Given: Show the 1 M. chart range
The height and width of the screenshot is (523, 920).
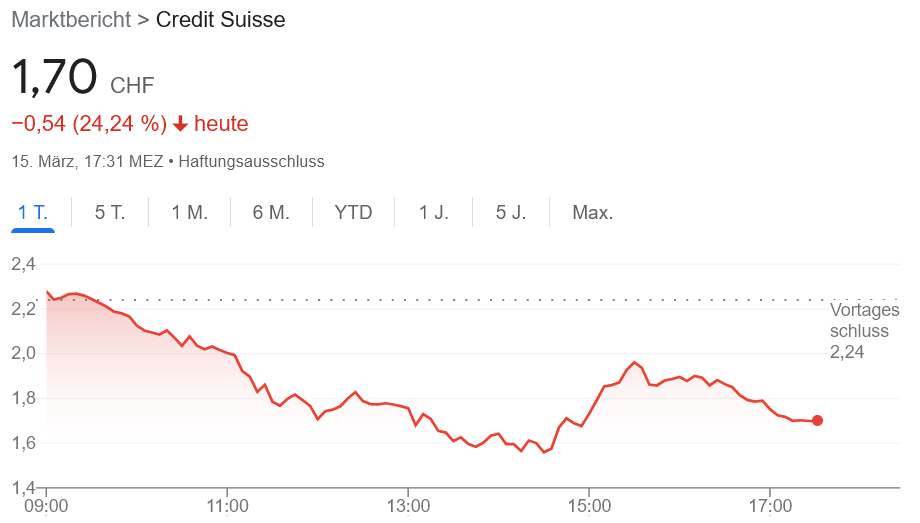Looking at the screenshot, I should tap(189, 212).
